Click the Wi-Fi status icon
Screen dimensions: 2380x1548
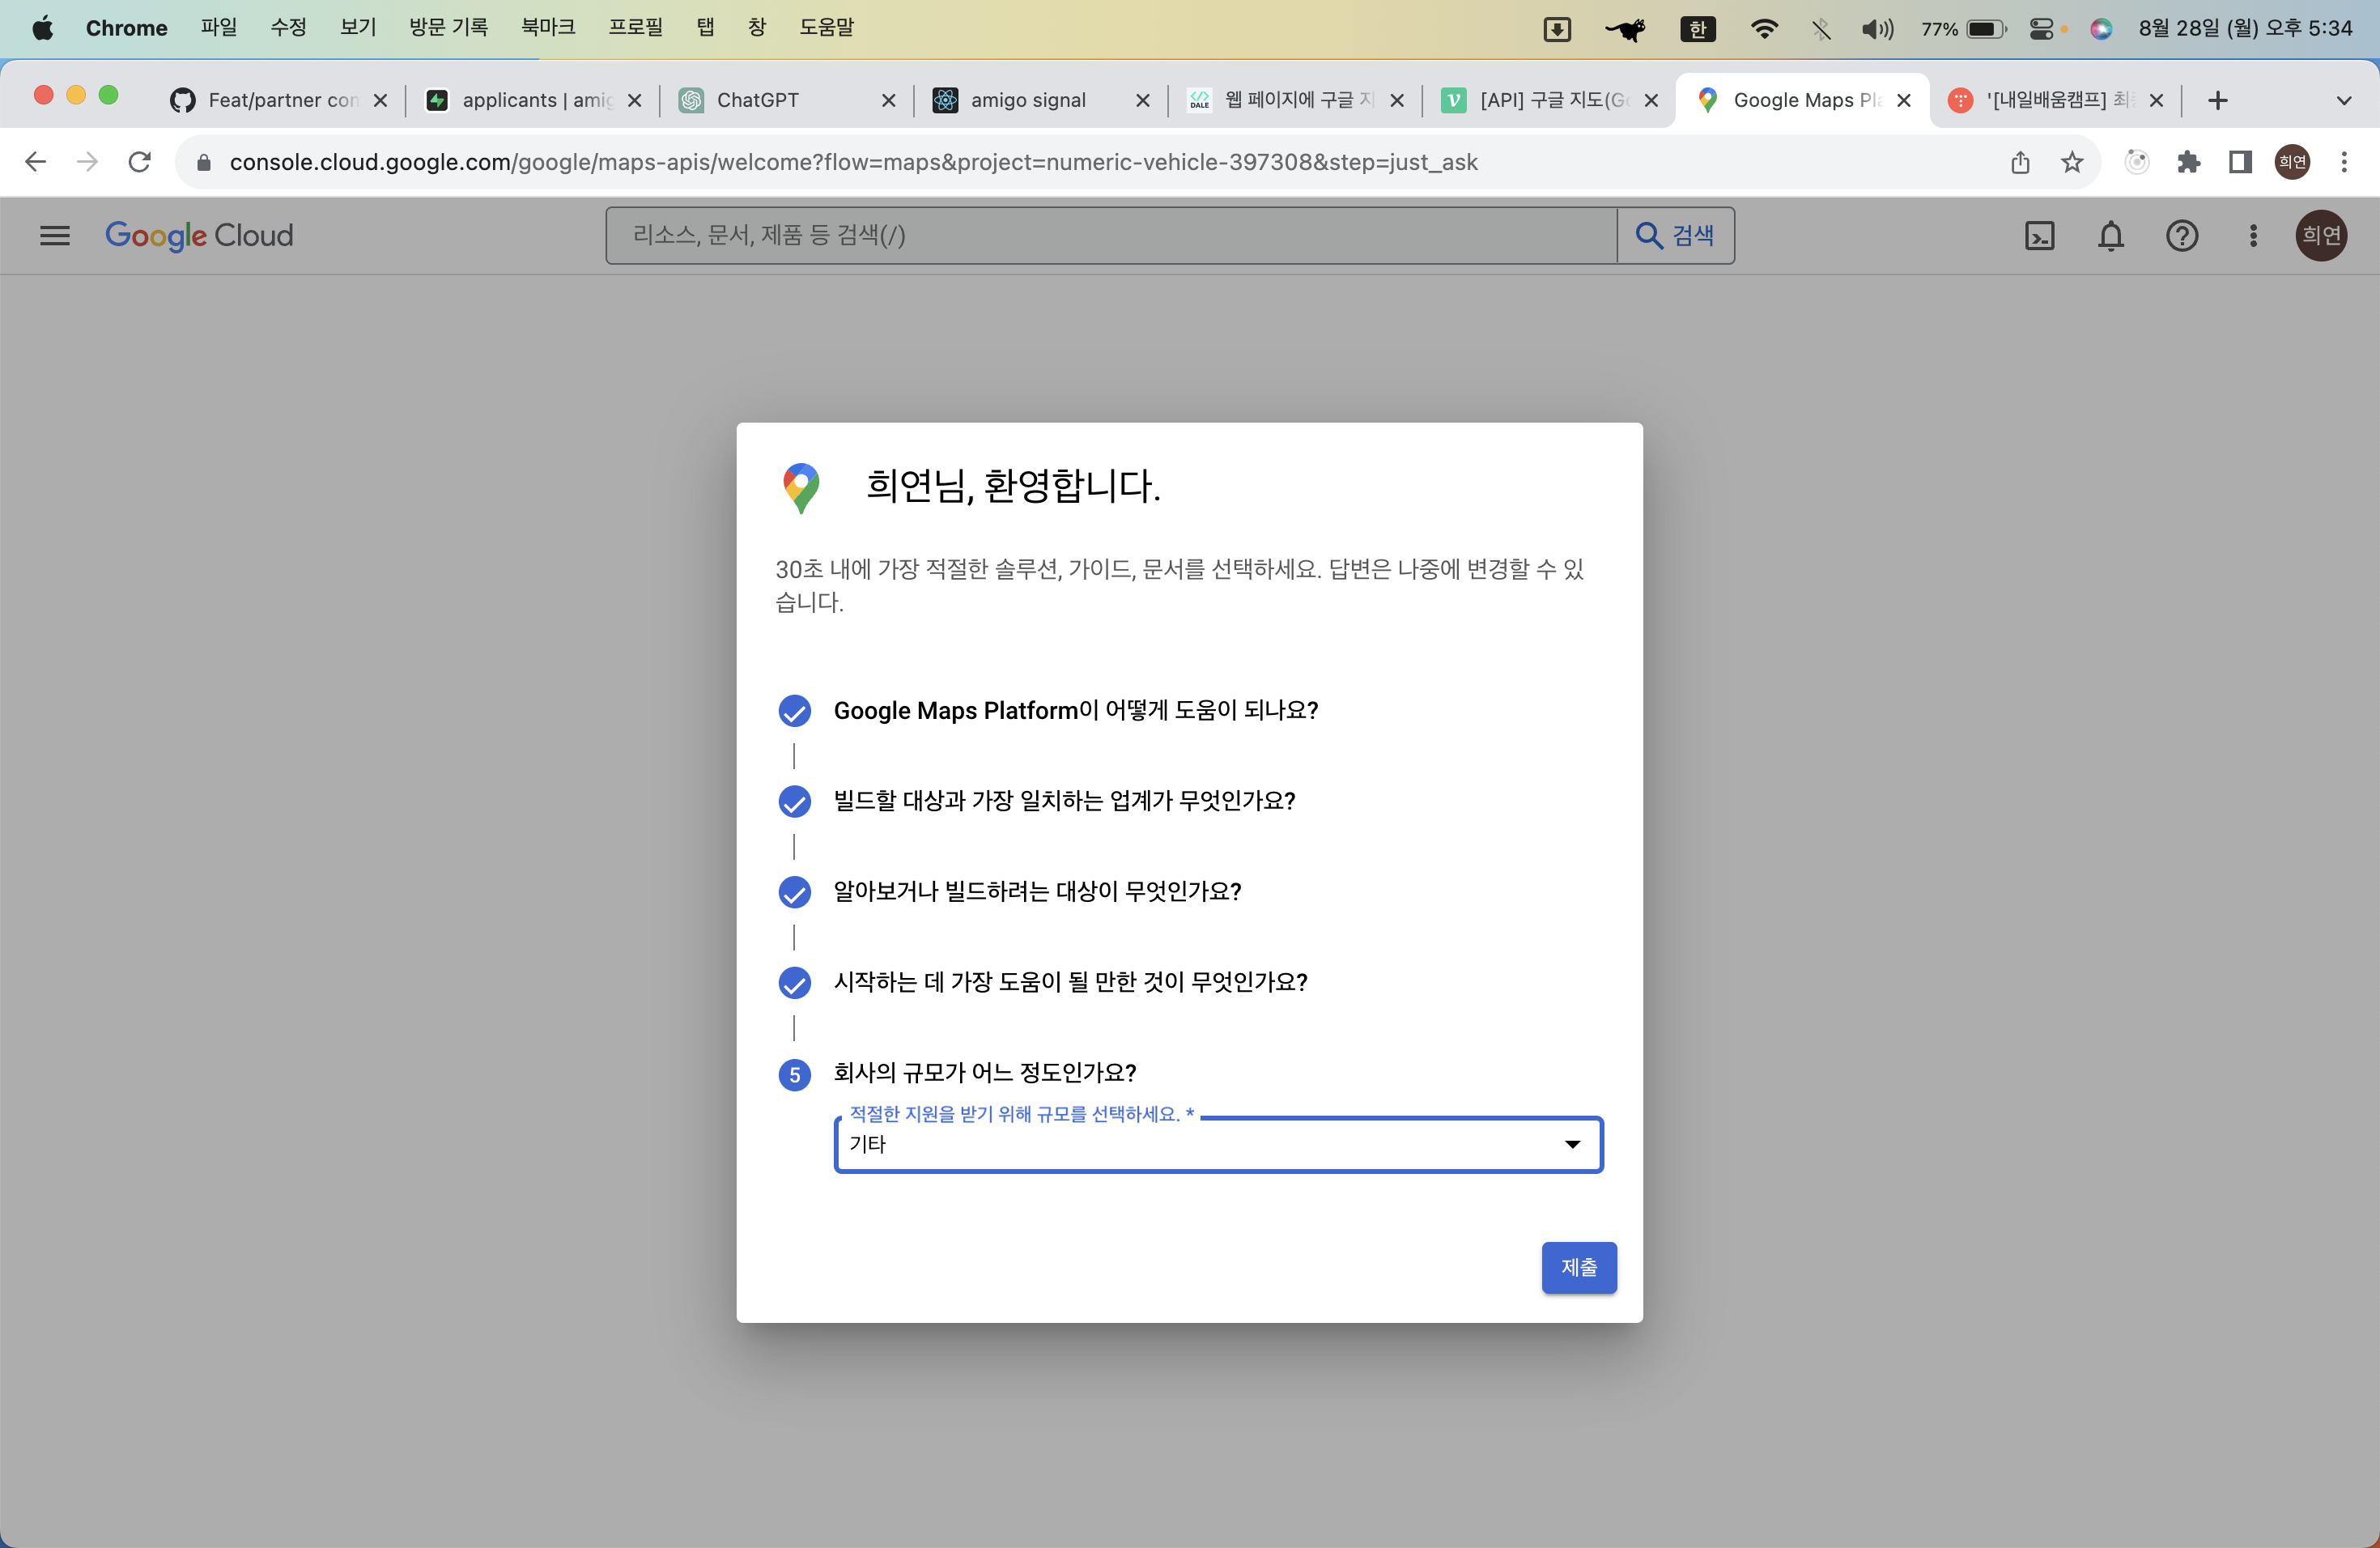1765,29
